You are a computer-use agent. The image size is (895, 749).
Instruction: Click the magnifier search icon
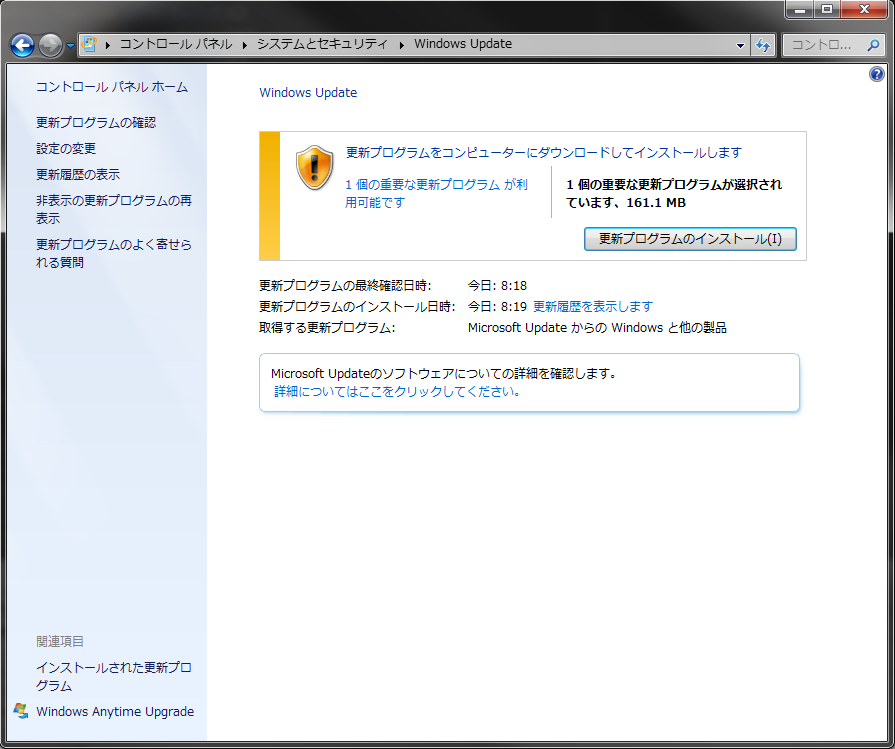(x=873, y=45)
